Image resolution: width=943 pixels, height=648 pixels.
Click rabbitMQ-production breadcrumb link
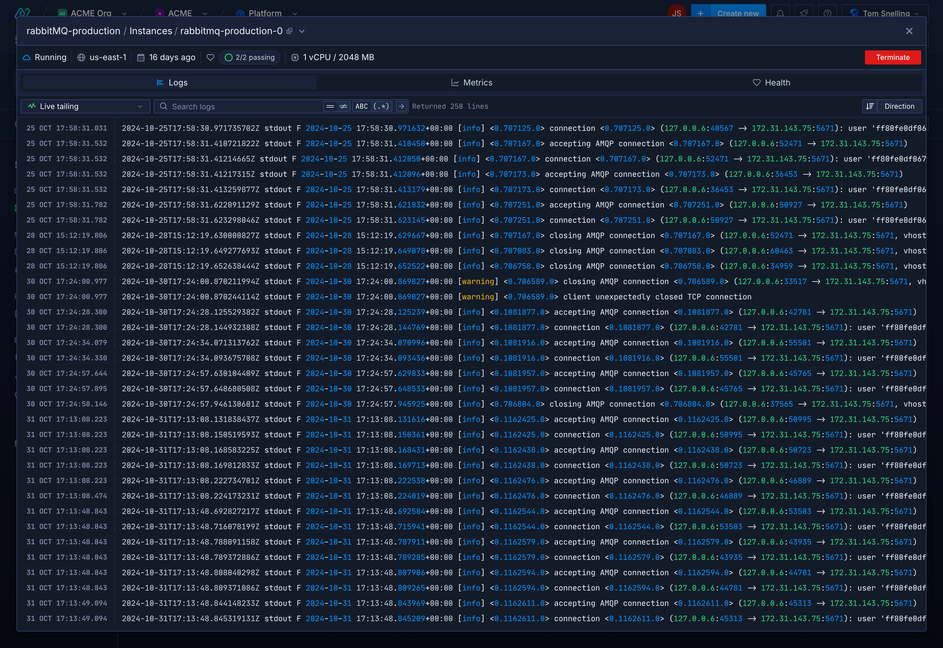click(x=73, y=32)
